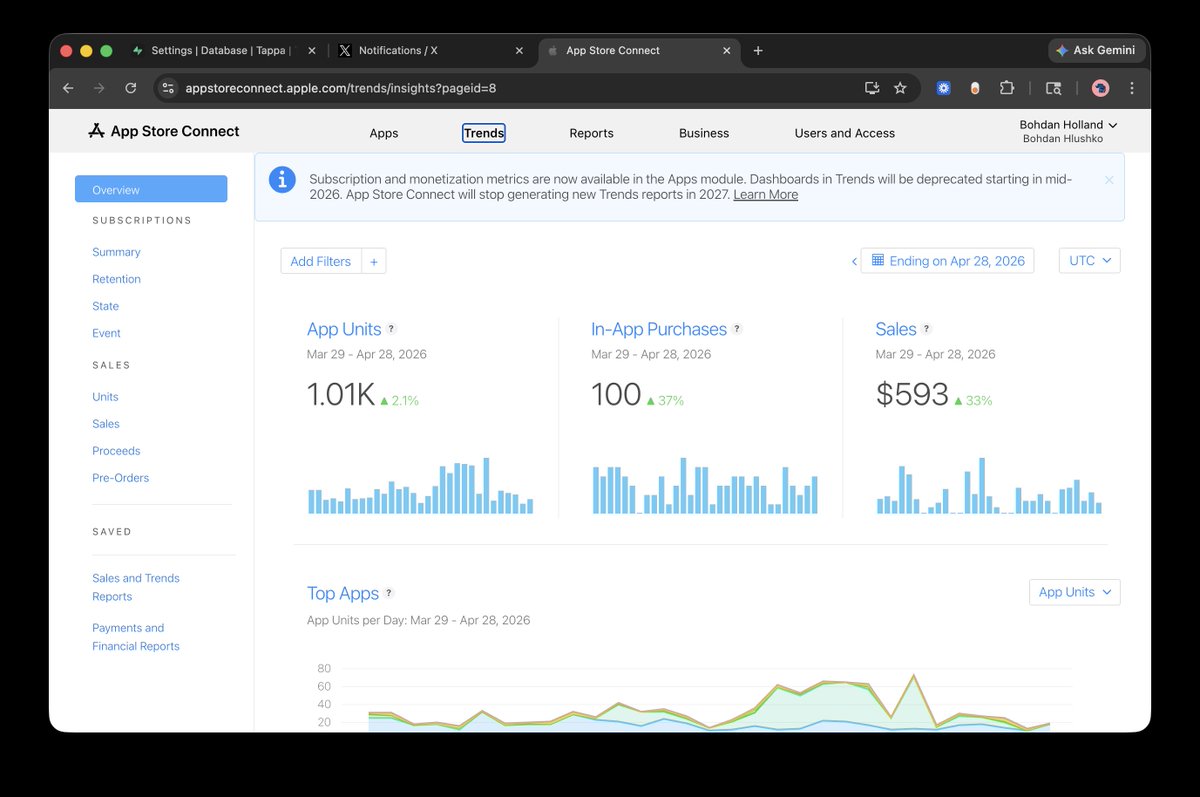
Task: Open the Bohdan Holland account menu
Action: (x=1068, y=125)
